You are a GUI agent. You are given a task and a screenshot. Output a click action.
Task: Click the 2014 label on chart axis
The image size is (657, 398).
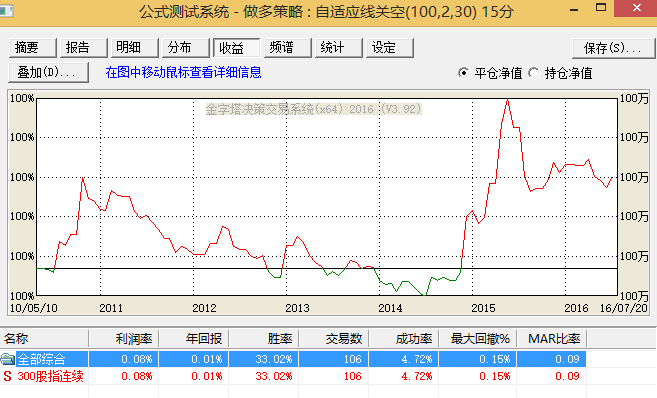[x=390, y=308]
